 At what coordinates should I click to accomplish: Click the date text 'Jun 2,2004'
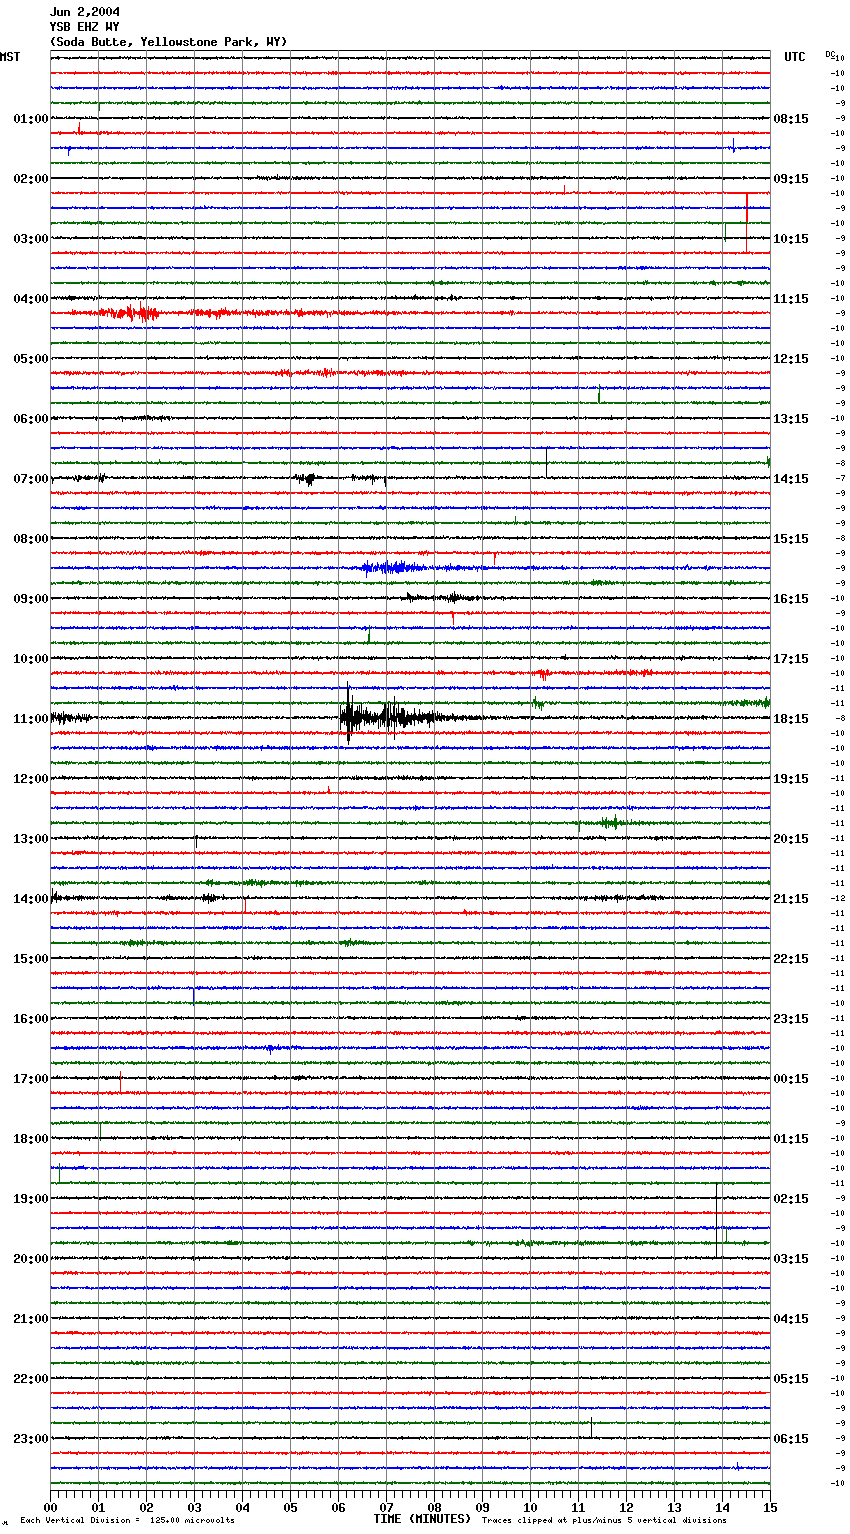coord(85,12)
